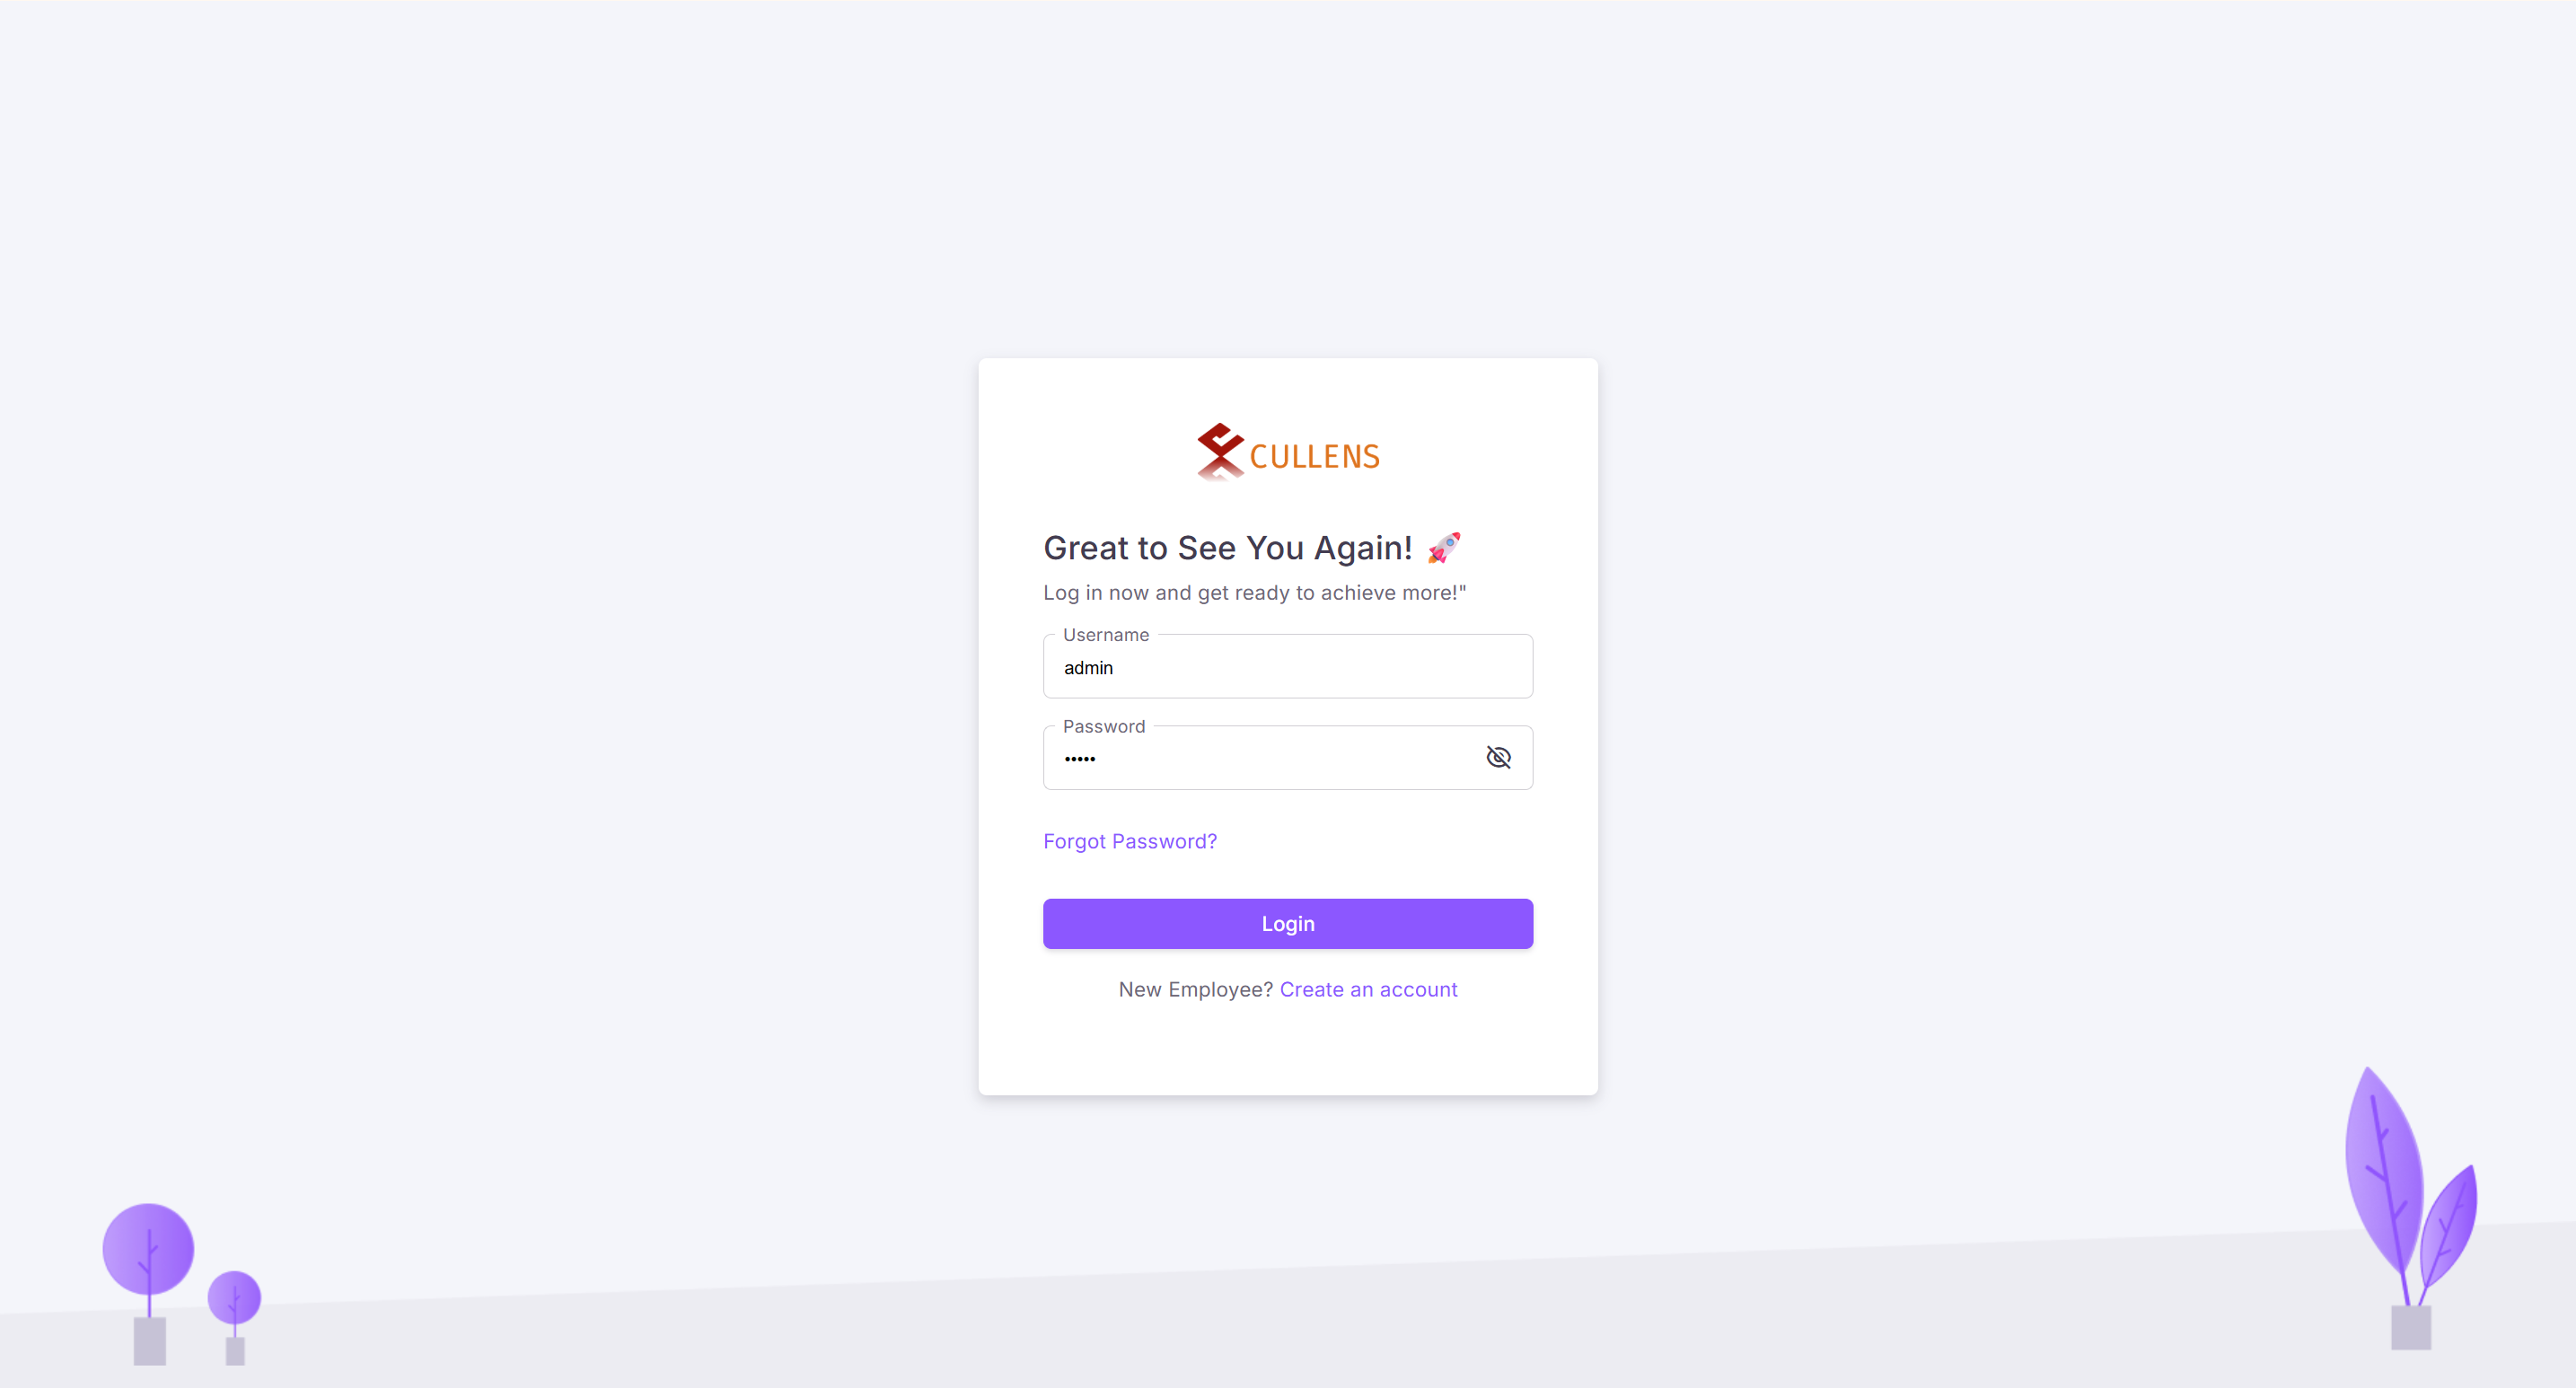Click the CULLENS brand name text

tap(1314, 457)
